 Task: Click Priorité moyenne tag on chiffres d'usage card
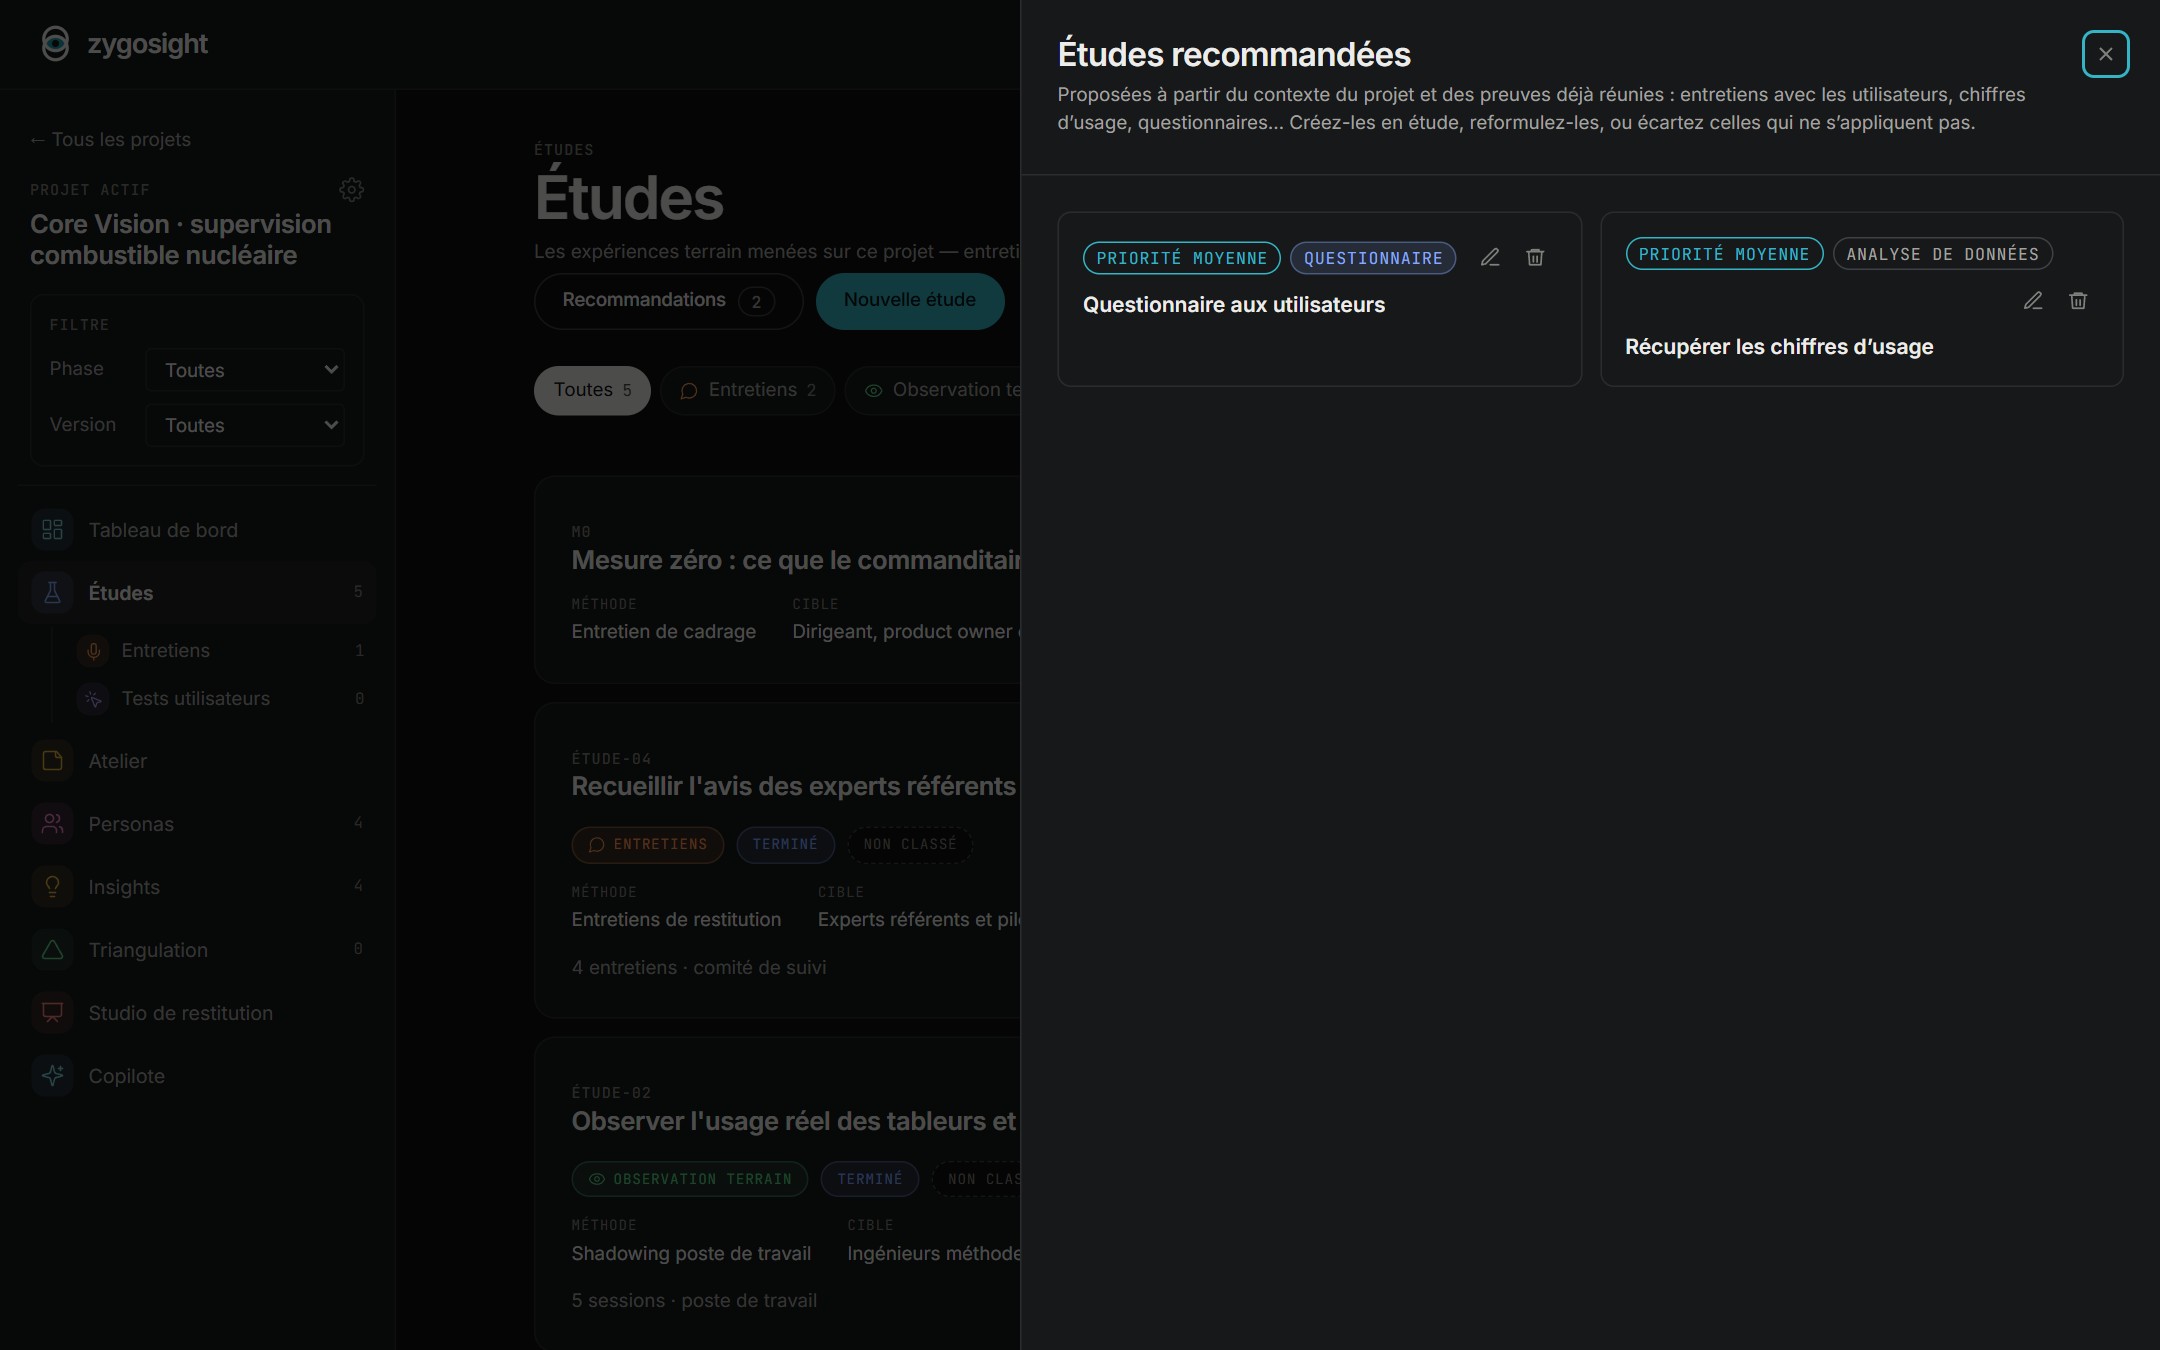[1724, 254]
